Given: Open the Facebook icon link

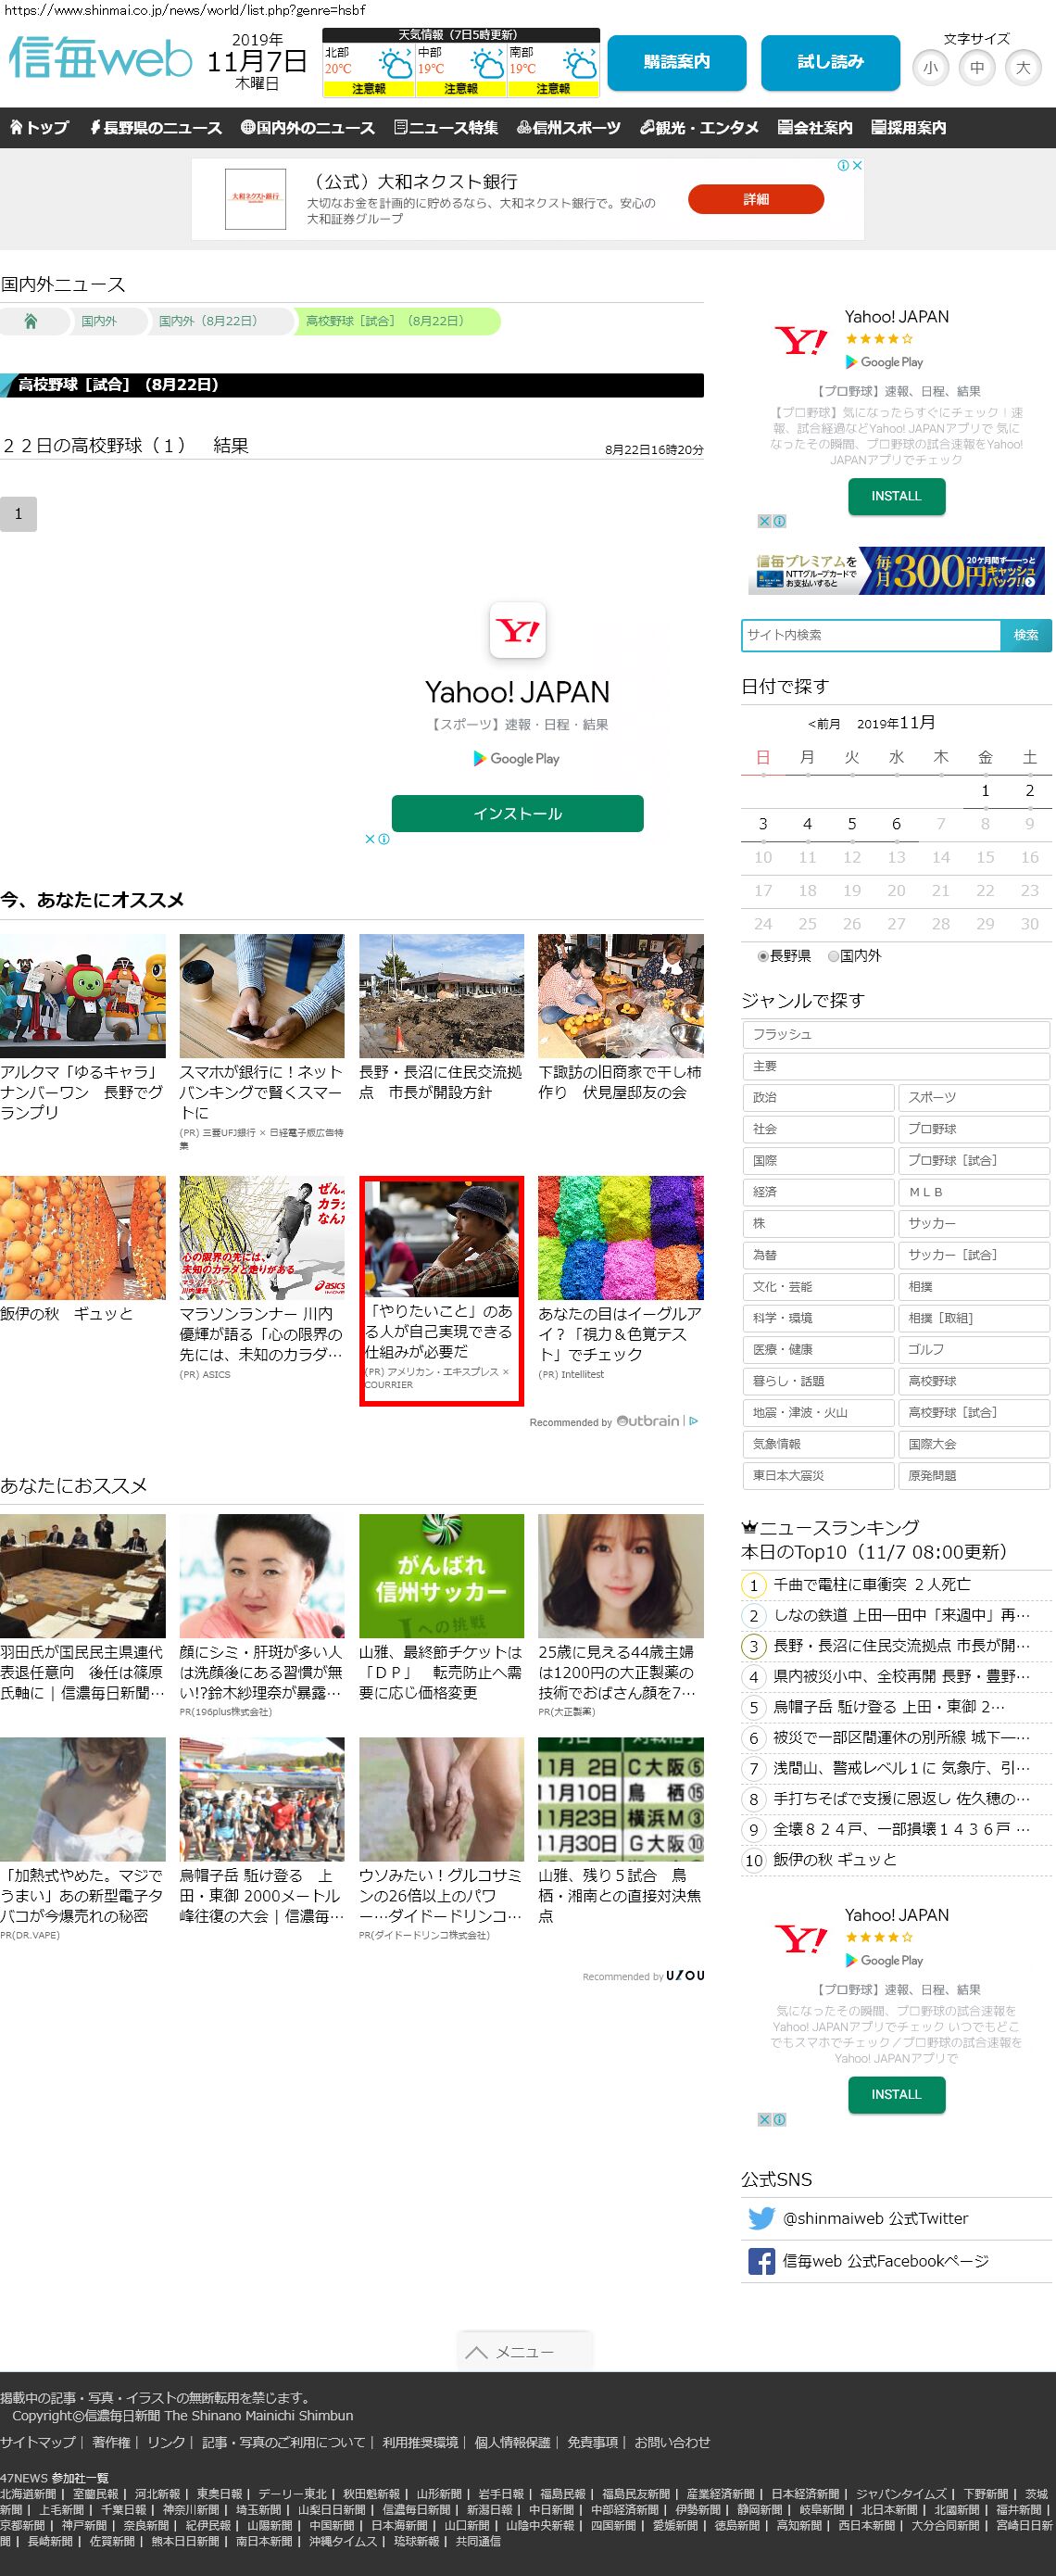Looking at the screenshot, I should [761, 2260].
